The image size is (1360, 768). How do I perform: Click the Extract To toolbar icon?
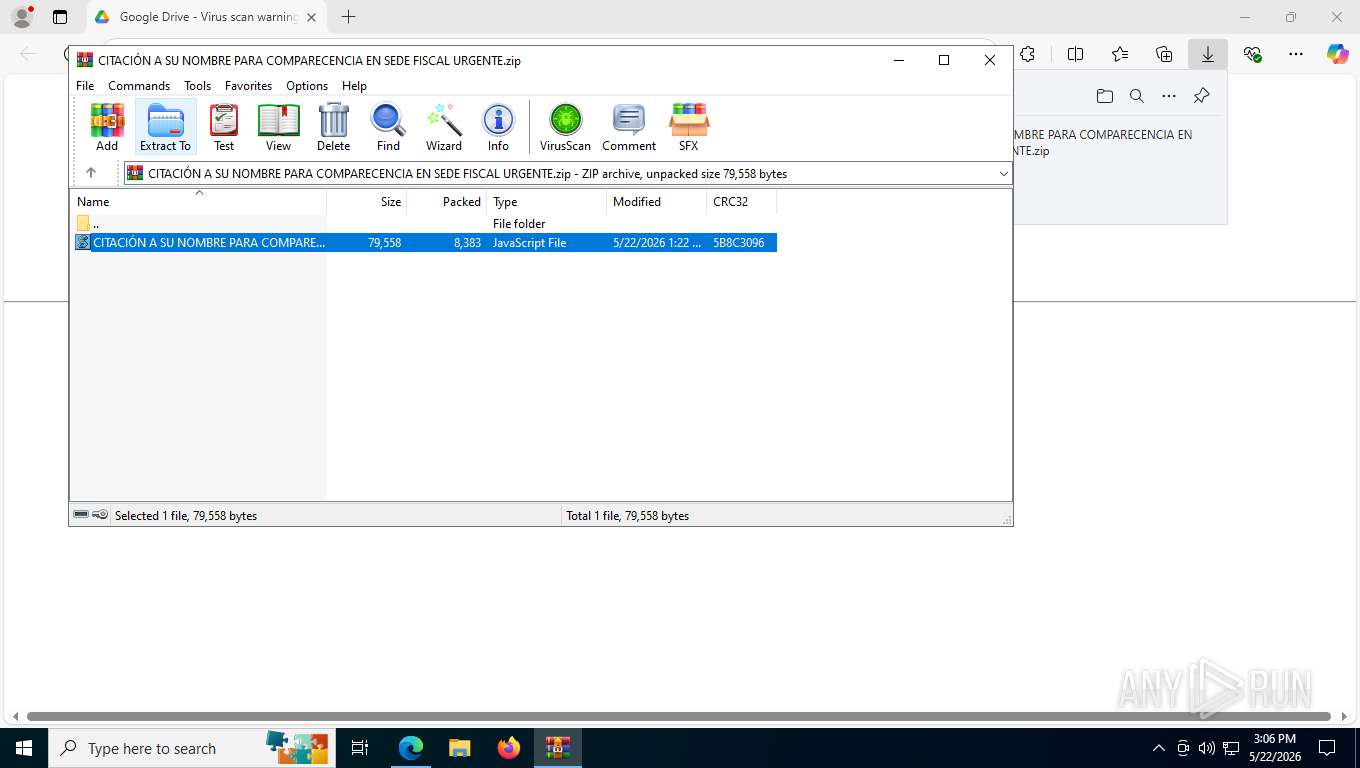tap(165, 127)
